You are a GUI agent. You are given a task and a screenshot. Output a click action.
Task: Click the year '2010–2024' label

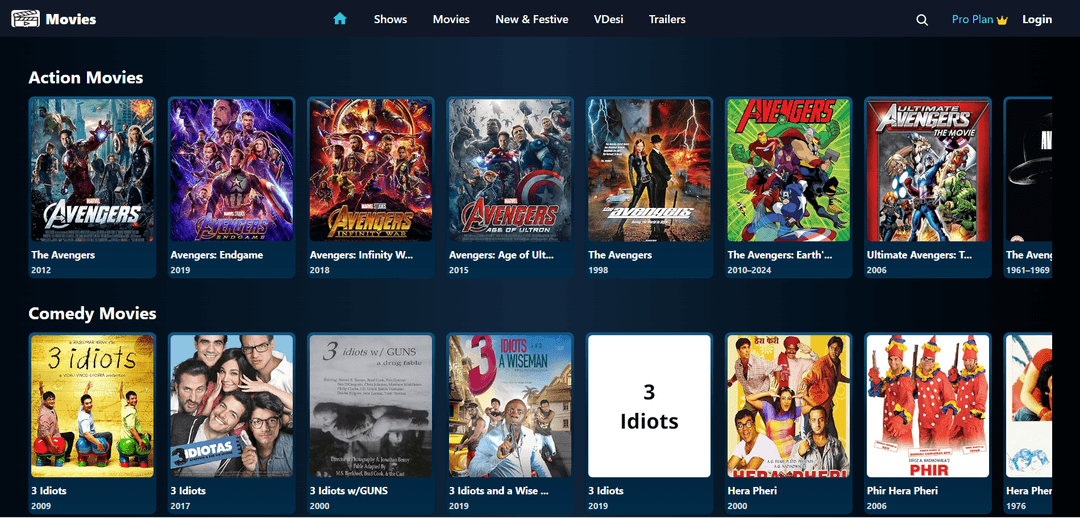click(750, 270)
